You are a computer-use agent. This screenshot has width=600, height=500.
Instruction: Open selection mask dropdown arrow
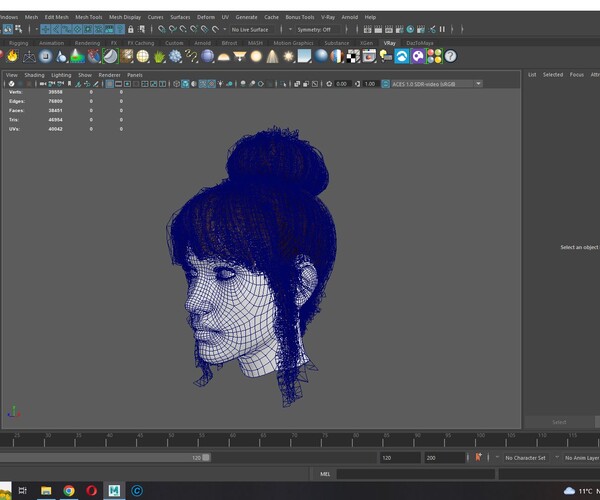37,29
